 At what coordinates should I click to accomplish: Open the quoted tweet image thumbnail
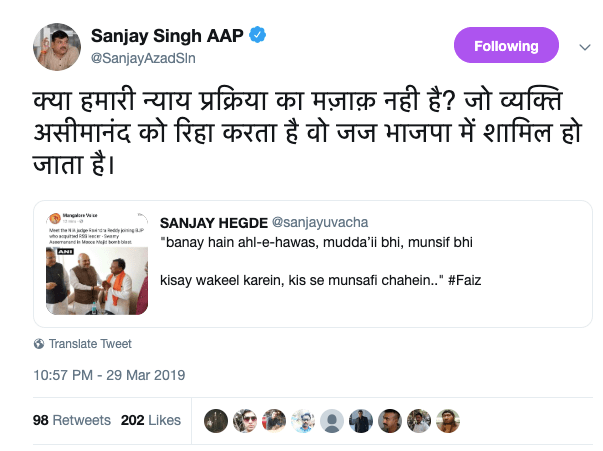(97, 262)
